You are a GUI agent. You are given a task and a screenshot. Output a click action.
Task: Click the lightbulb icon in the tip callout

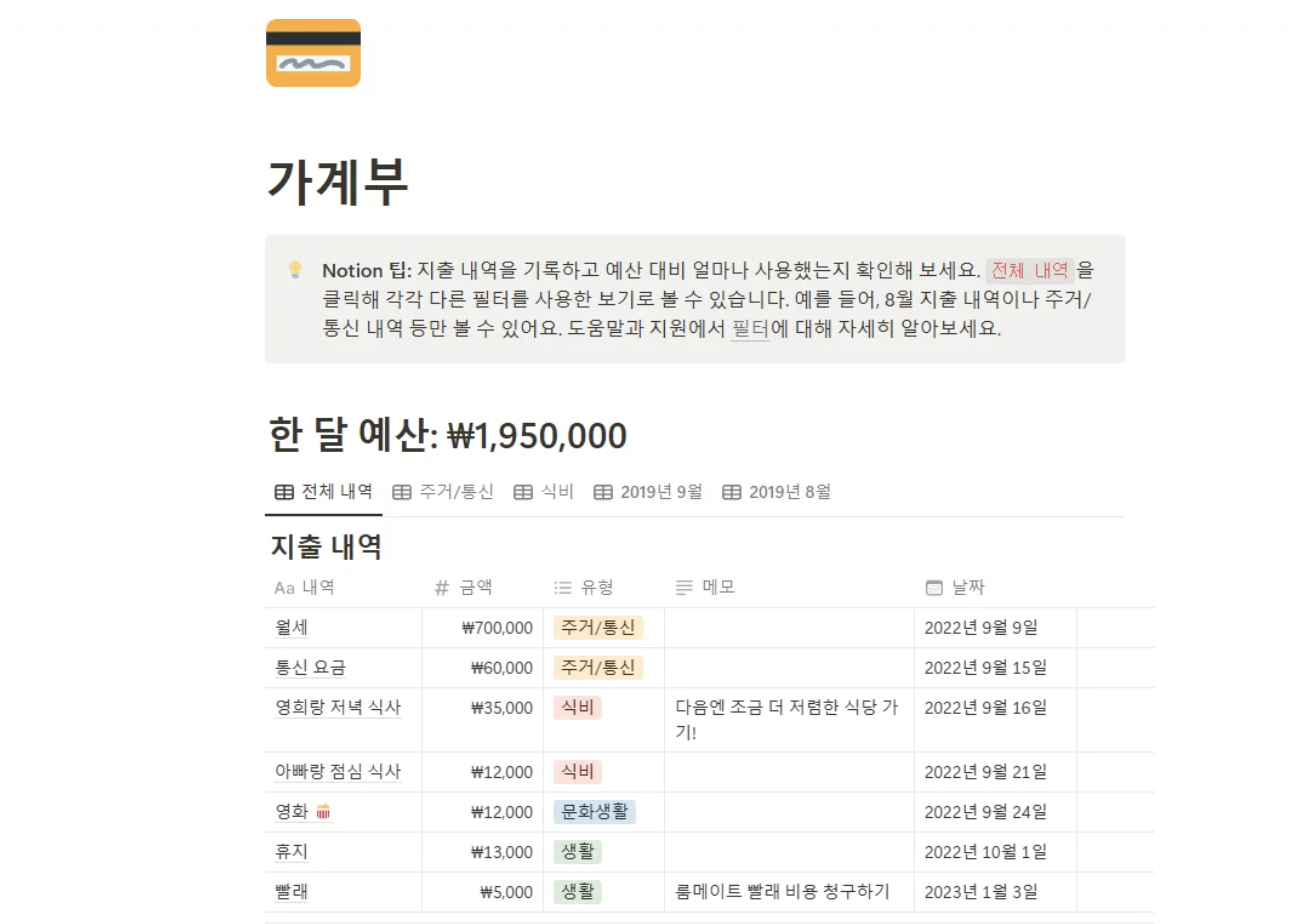(293, 270)
